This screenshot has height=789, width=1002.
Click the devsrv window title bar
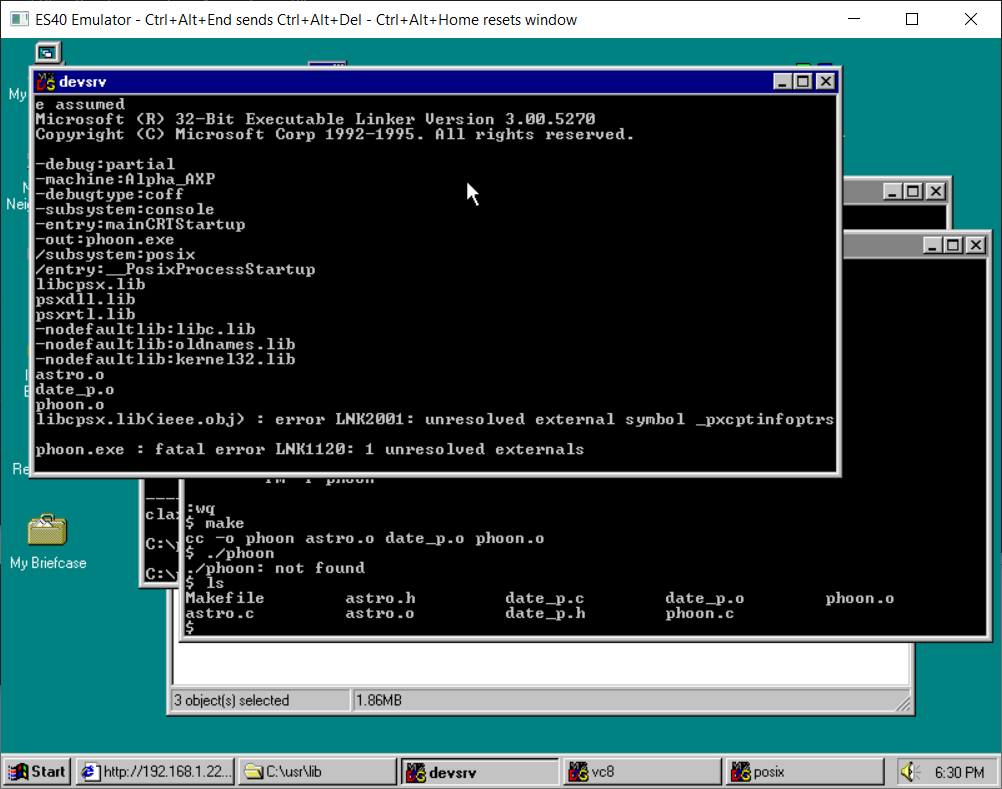(x=435, y=82)
